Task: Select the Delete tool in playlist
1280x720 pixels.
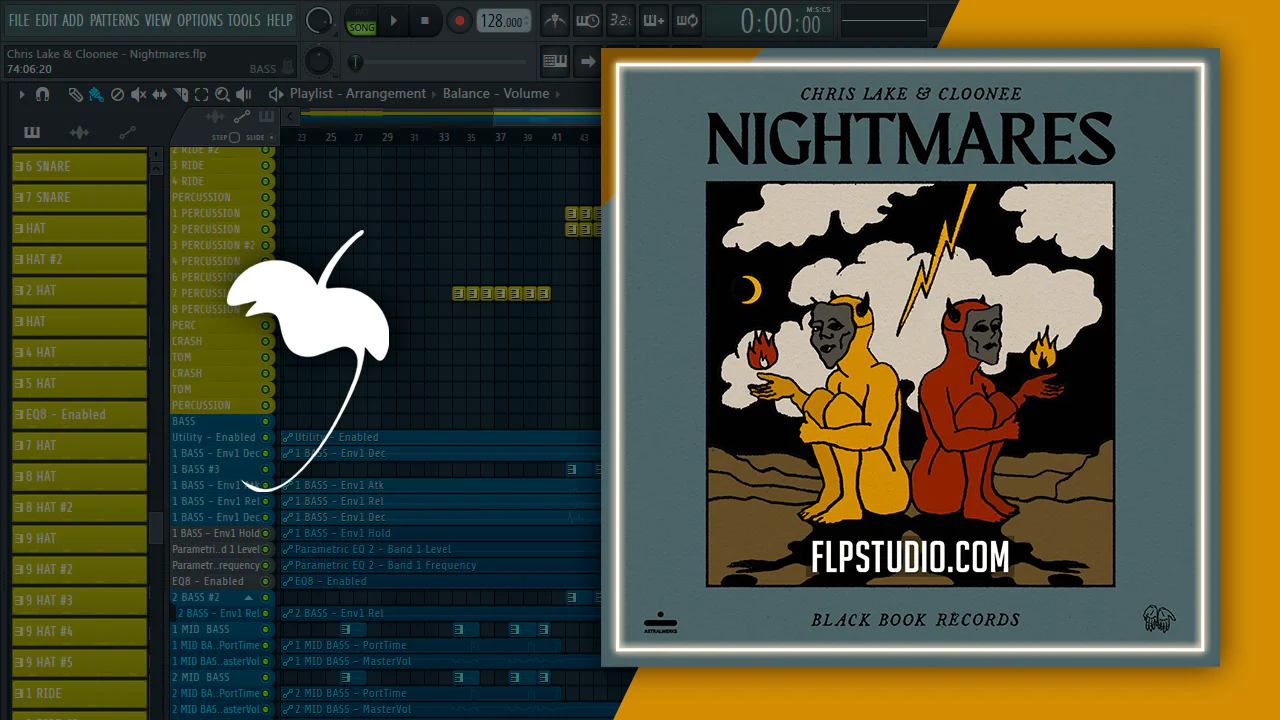Action: [117, 94]
